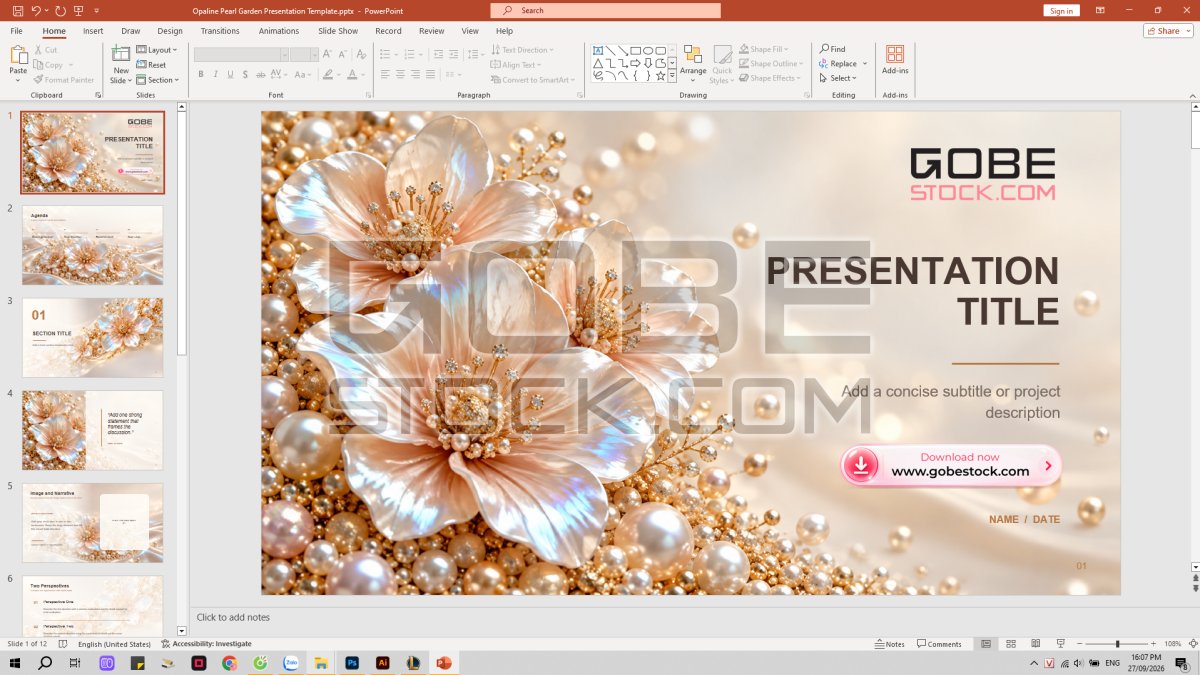Click the Search box in title bar
This screenshot has width=1200, height=675.
(605, 10)
